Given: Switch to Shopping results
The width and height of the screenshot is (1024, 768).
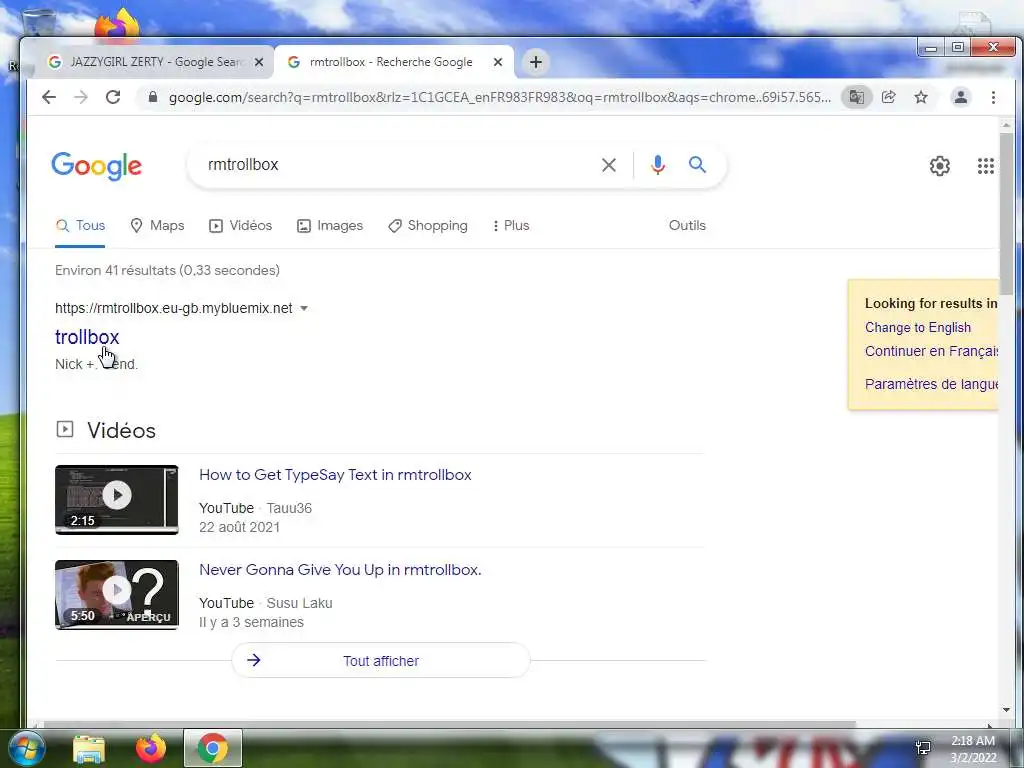Looking at the screenshot, I should pos(428,226).
